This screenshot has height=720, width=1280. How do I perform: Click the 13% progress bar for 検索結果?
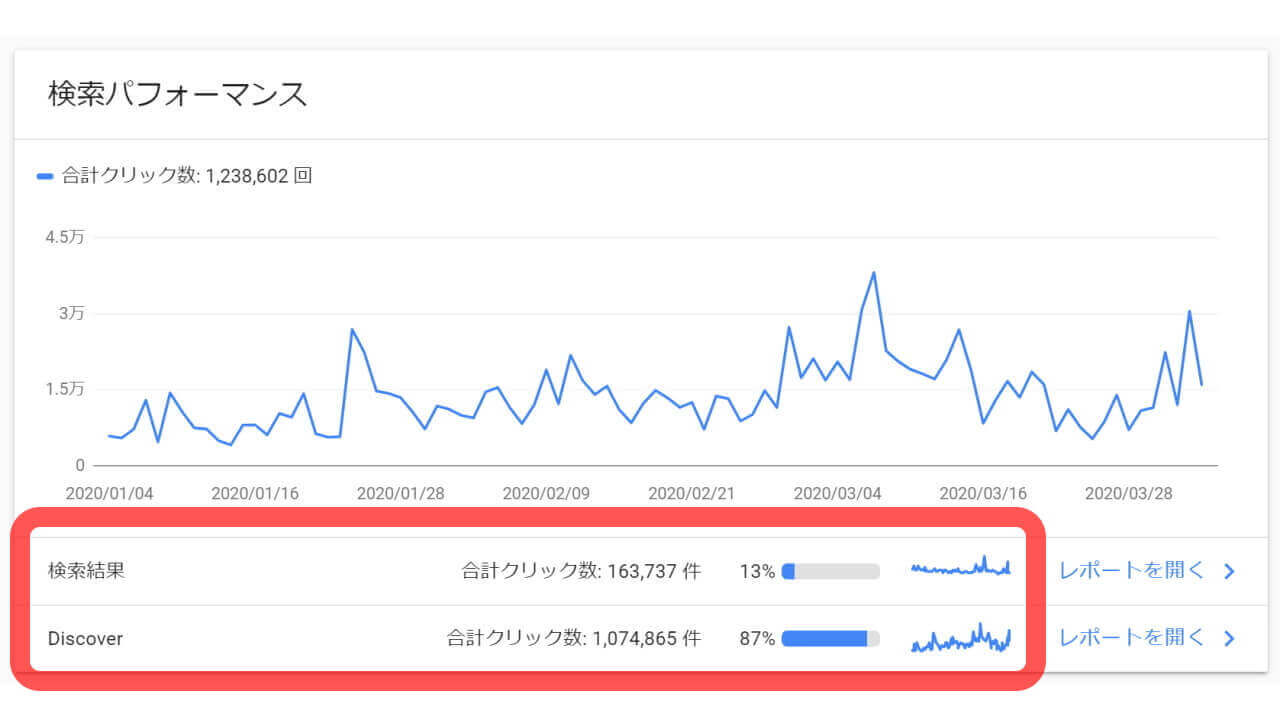tap(830, 571)
